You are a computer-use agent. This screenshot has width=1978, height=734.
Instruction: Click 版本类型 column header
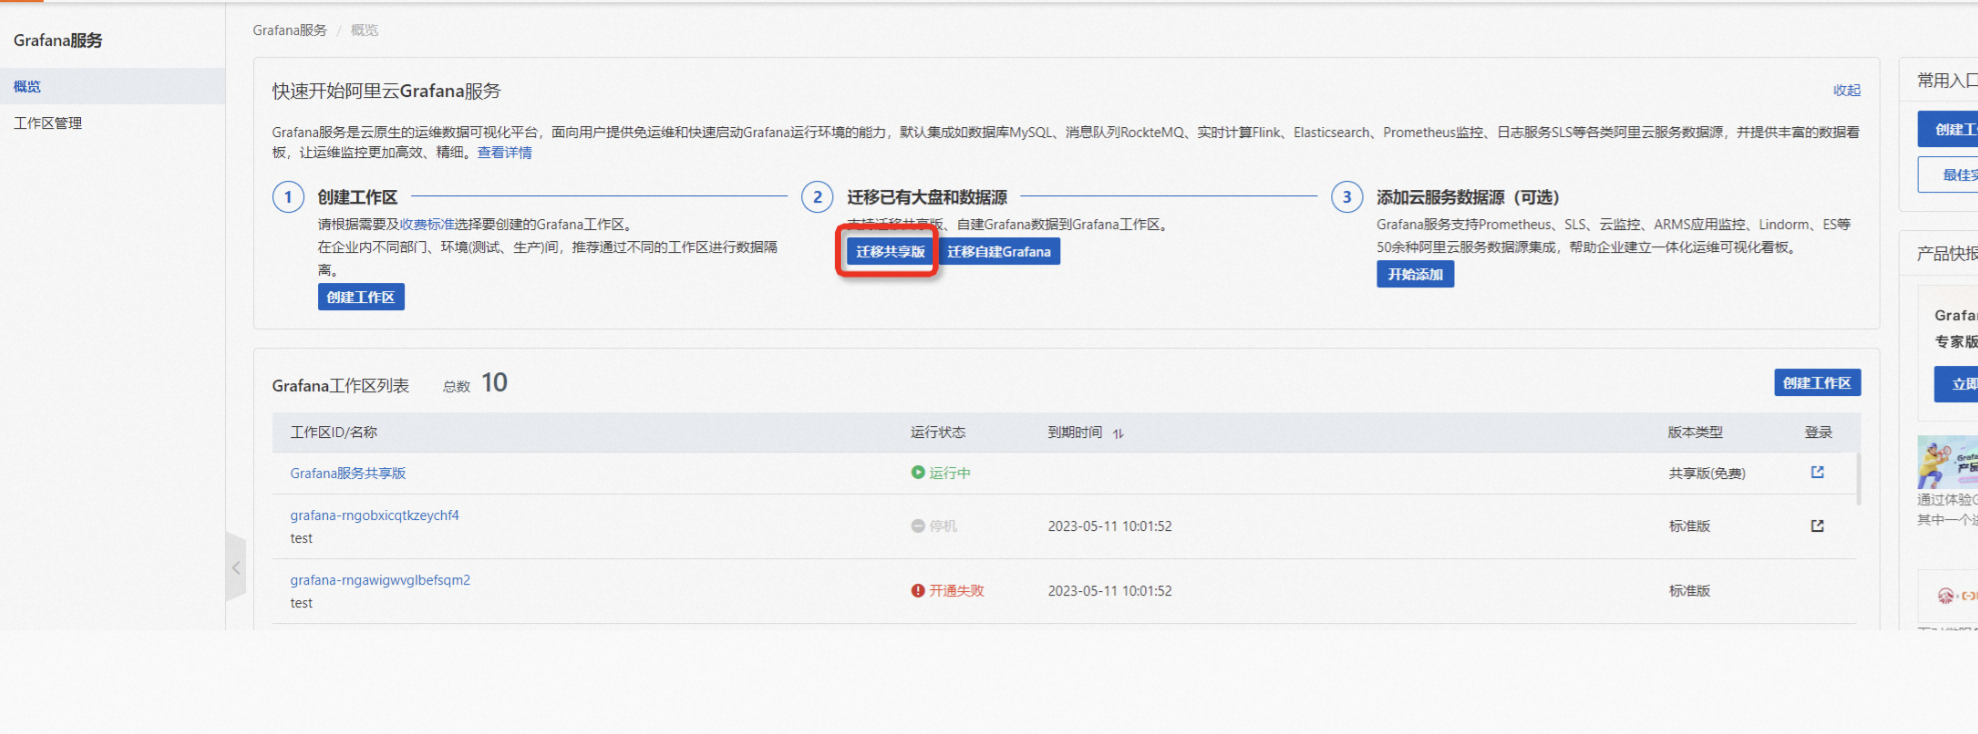(x=1695, y=432)
